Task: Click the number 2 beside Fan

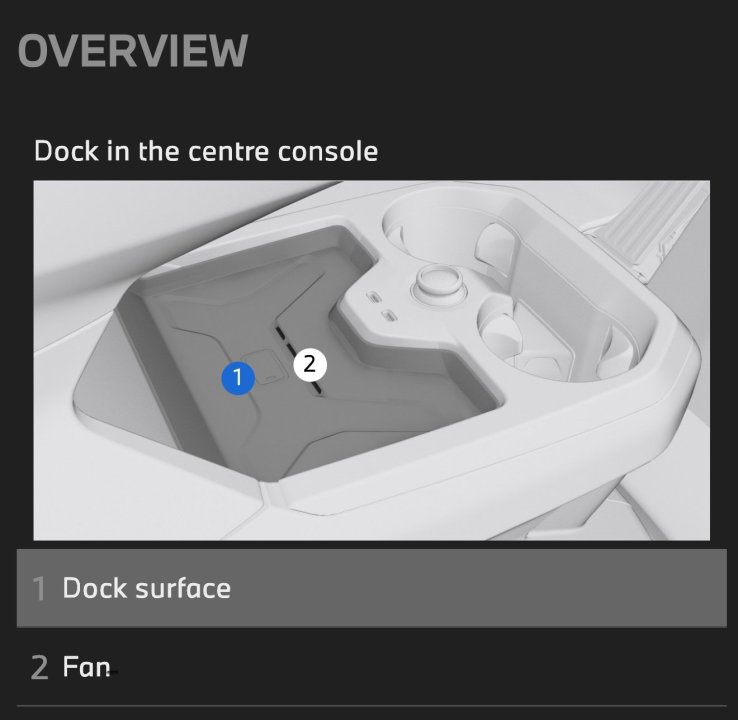Action: pyautogui.click(x=39, y=668)
